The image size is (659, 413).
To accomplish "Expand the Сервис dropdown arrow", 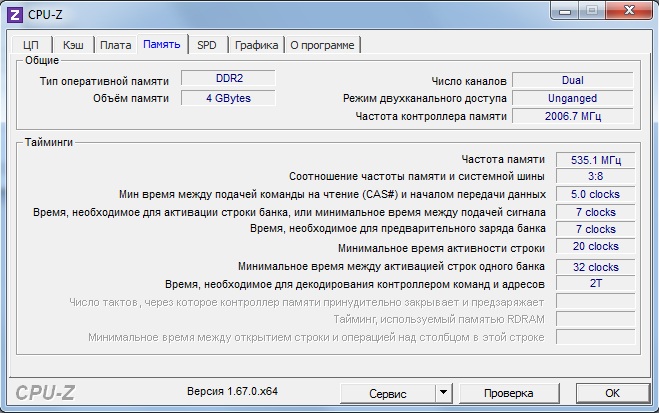I will tap(443, 393).
